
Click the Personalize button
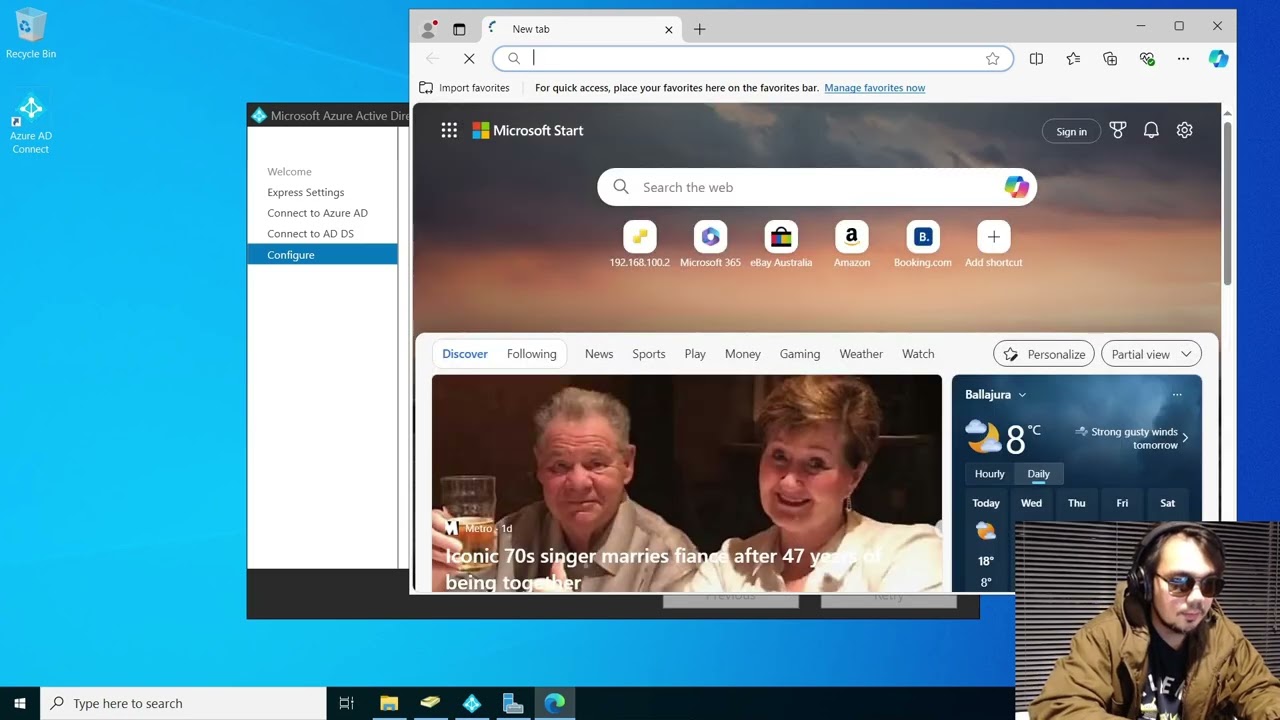[1044, 354]
